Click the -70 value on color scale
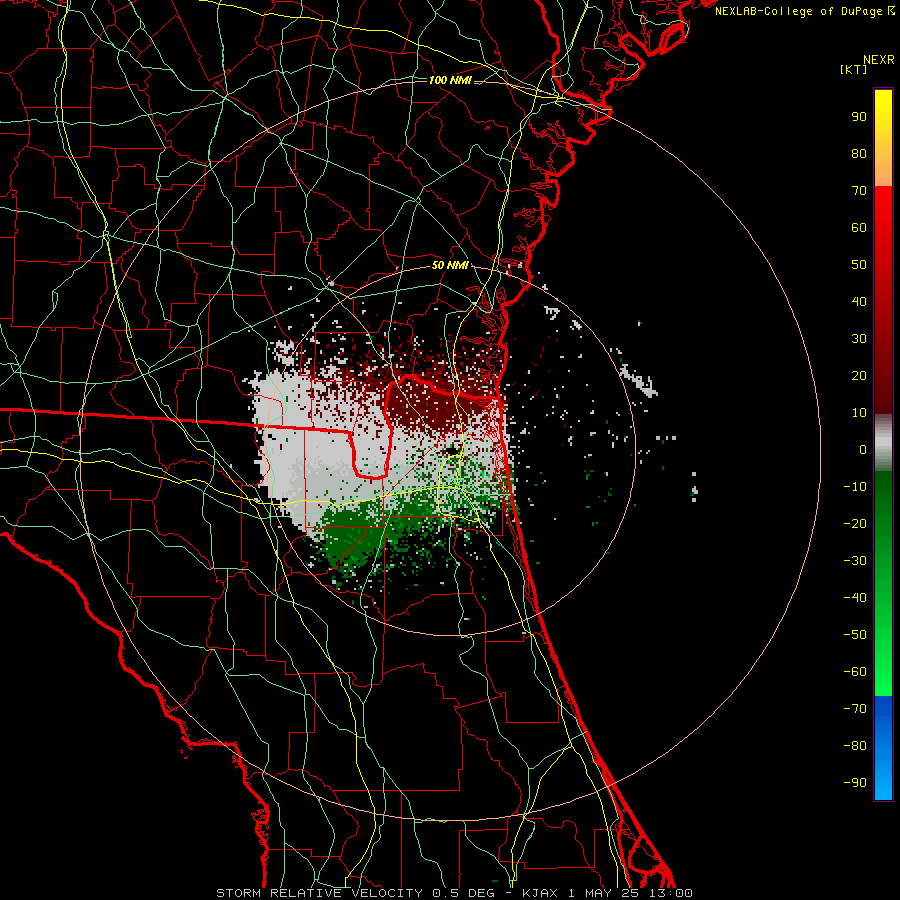Viewport: 900px width, 900px height. click(855, 708)
